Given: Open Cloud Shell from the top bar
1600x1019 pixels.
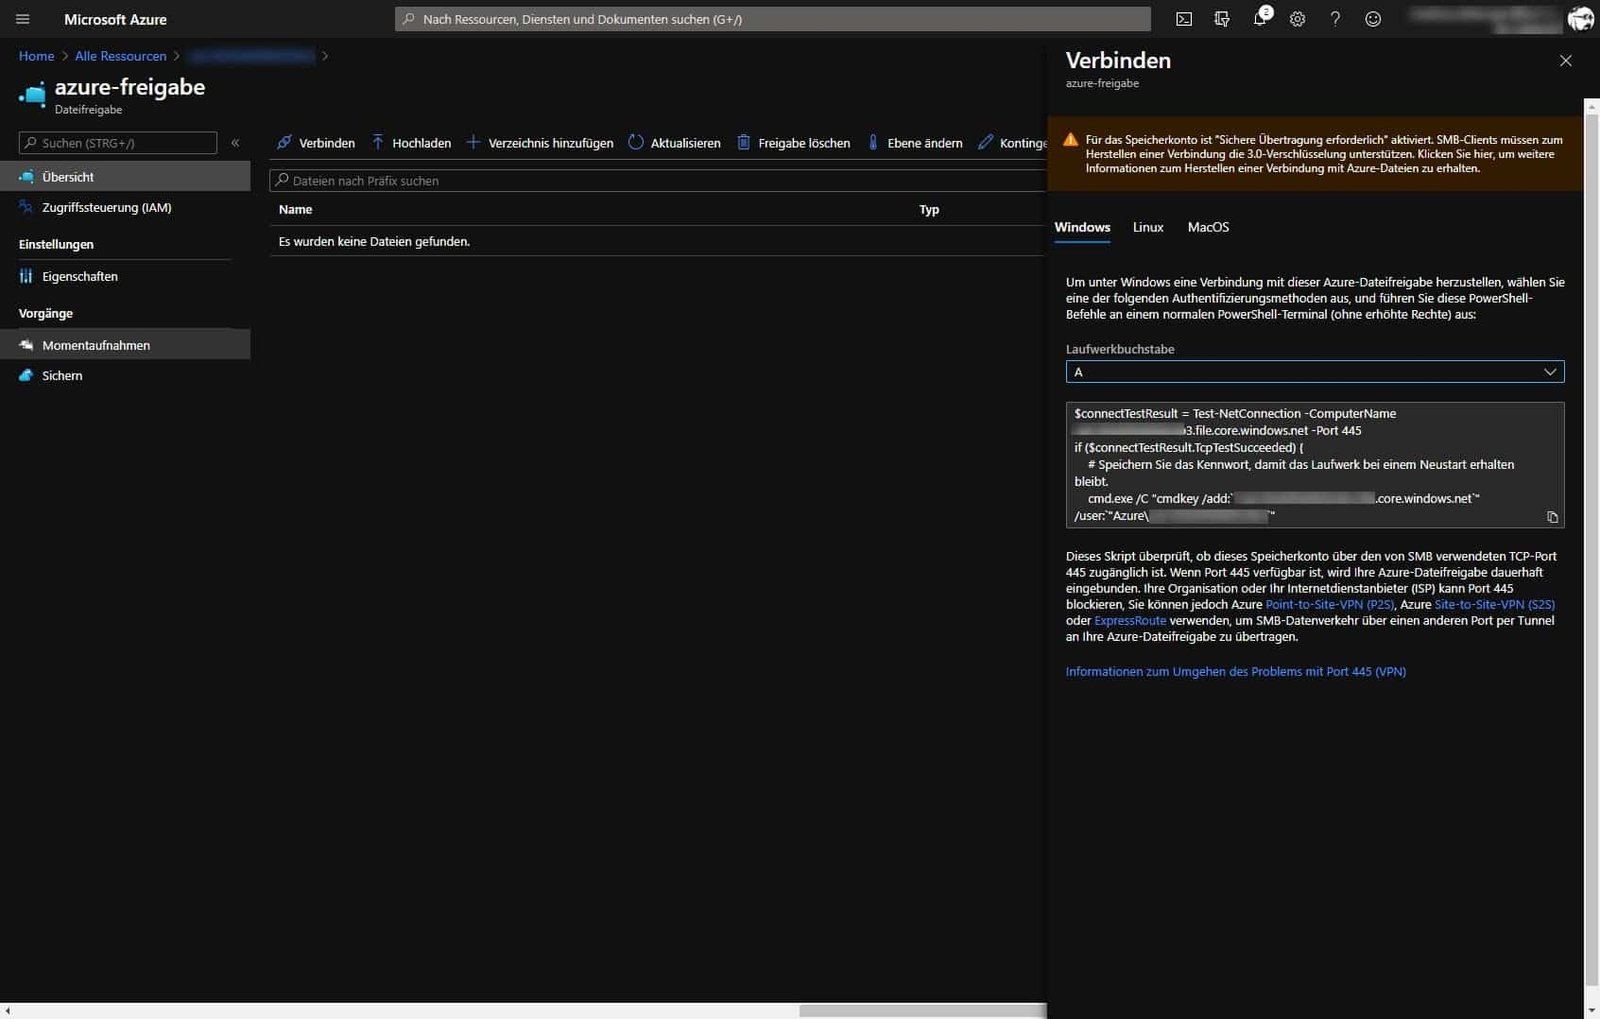Looking at the screenshot, I should coord(1184,18).
